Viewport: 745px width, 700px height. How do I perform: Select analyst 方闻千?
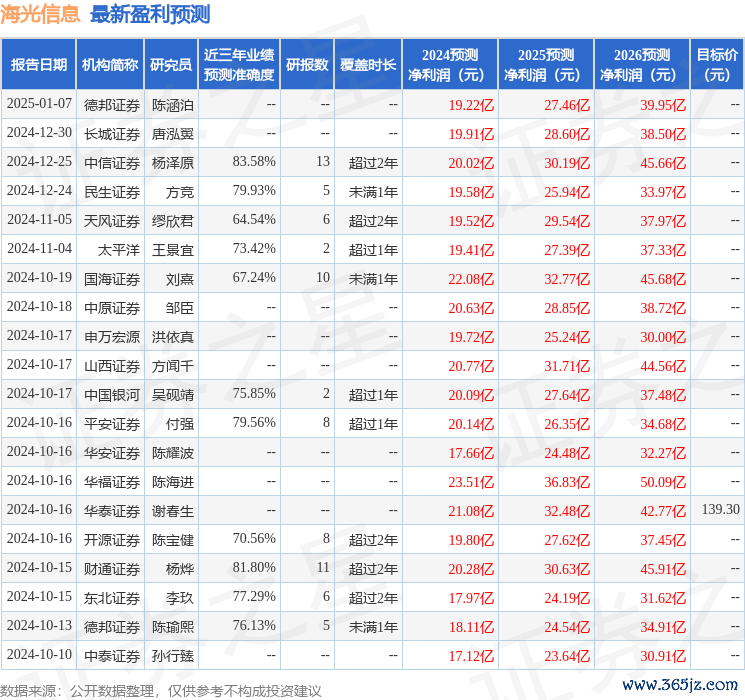(x=172, y=366)
